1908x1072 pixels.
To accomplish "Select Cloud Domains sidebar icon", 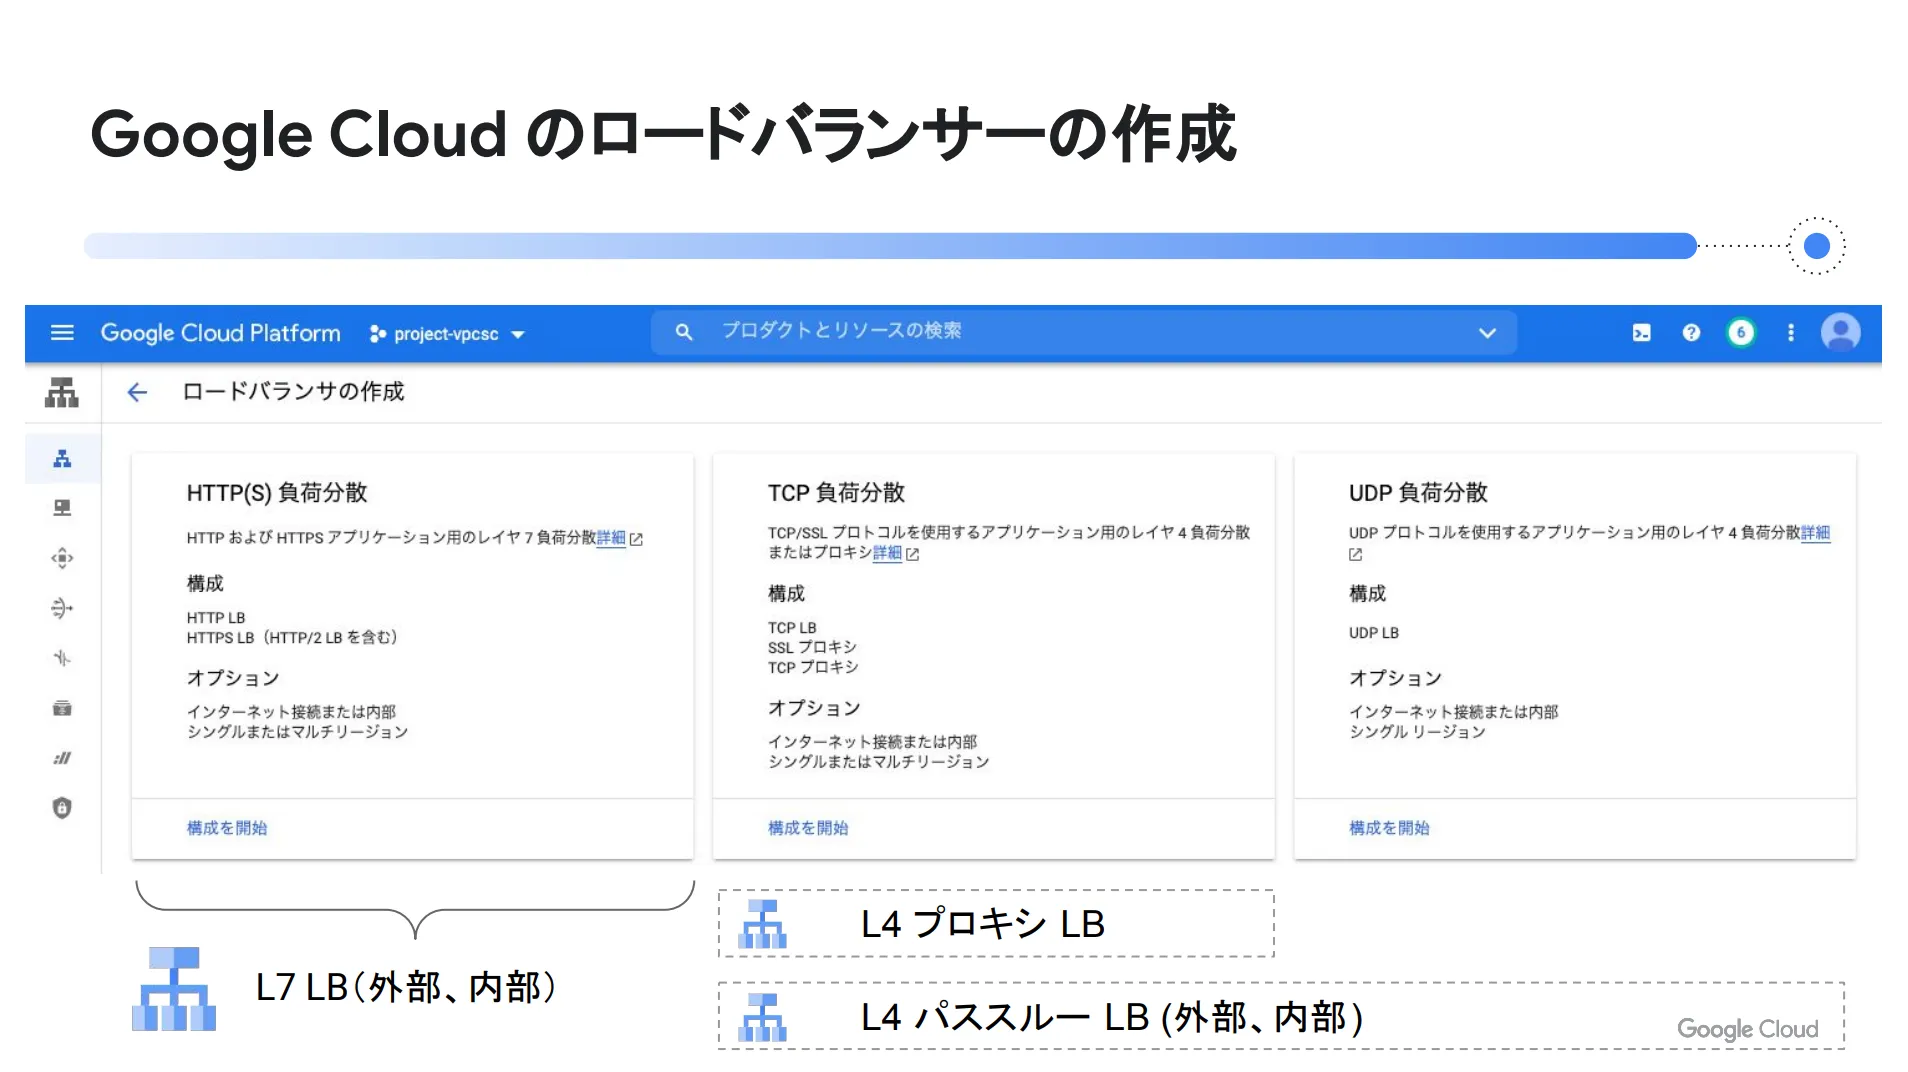I will coord(62,758).
